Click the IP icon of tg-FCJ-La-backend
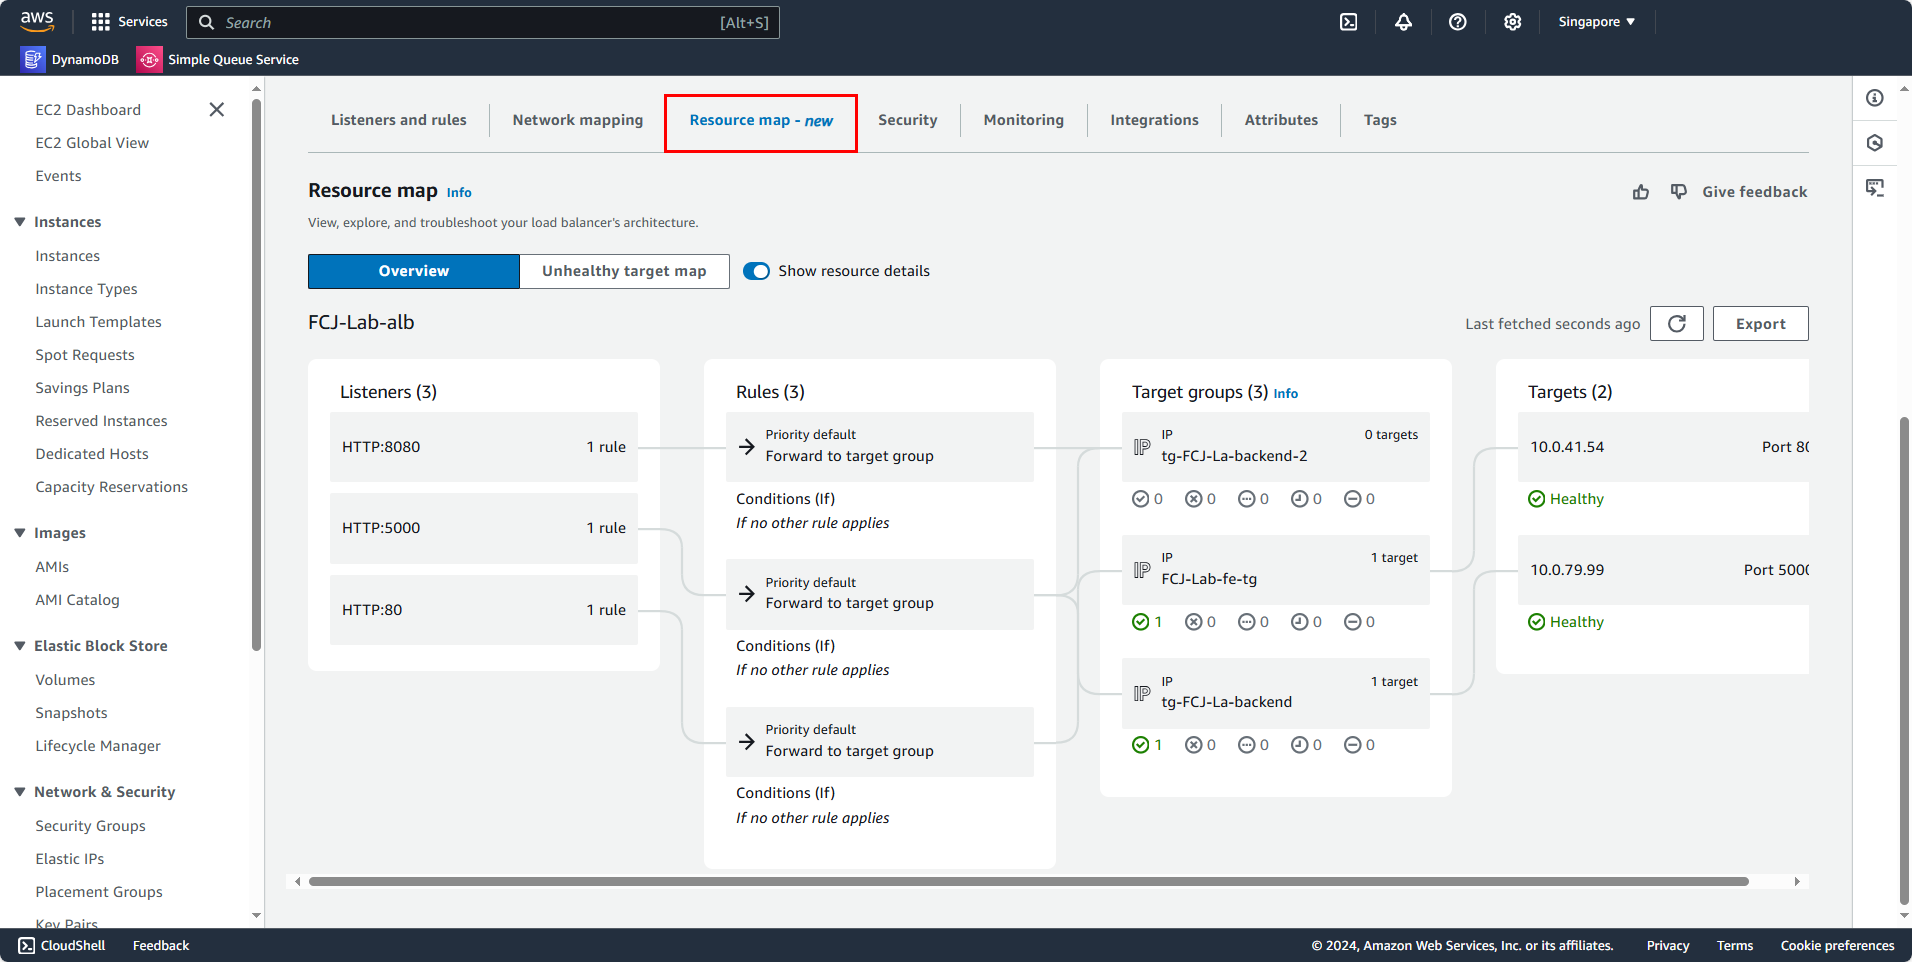The image size is (1912, 962). pyautogui.click(x=1142, y=693)
